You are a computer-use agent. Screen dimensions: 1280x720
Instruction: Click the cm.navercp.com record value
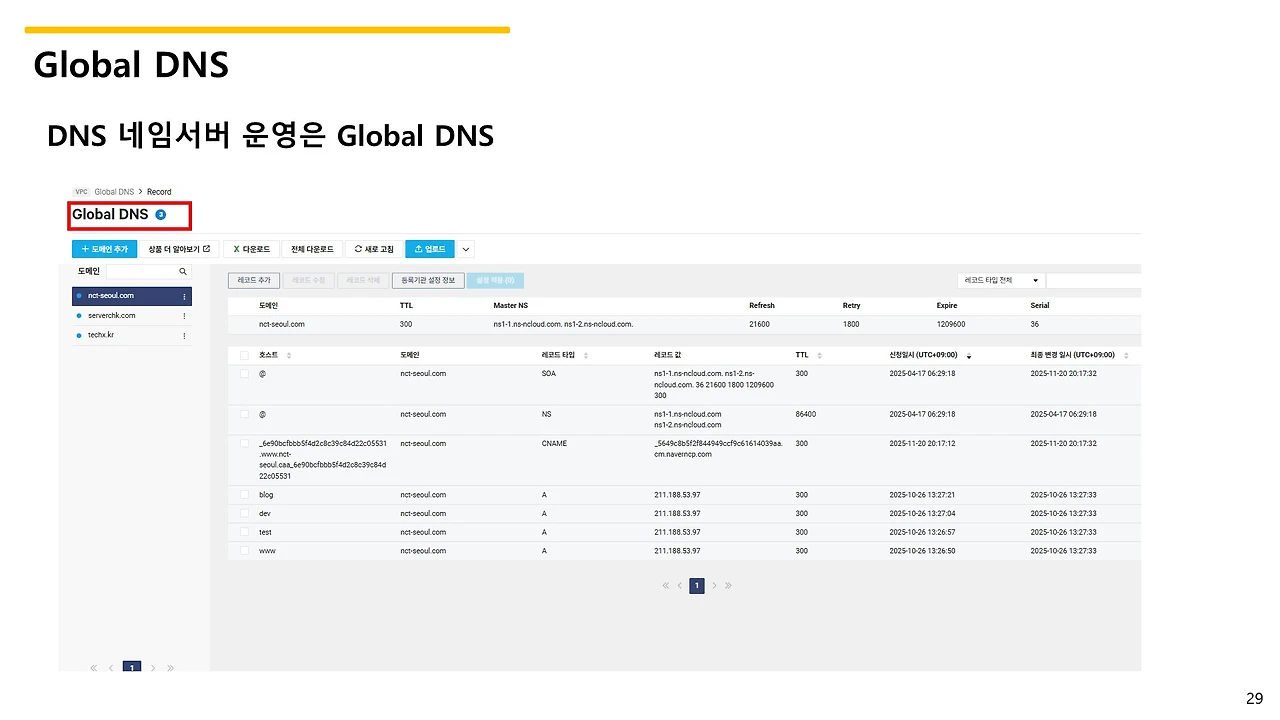click(683, 454)
